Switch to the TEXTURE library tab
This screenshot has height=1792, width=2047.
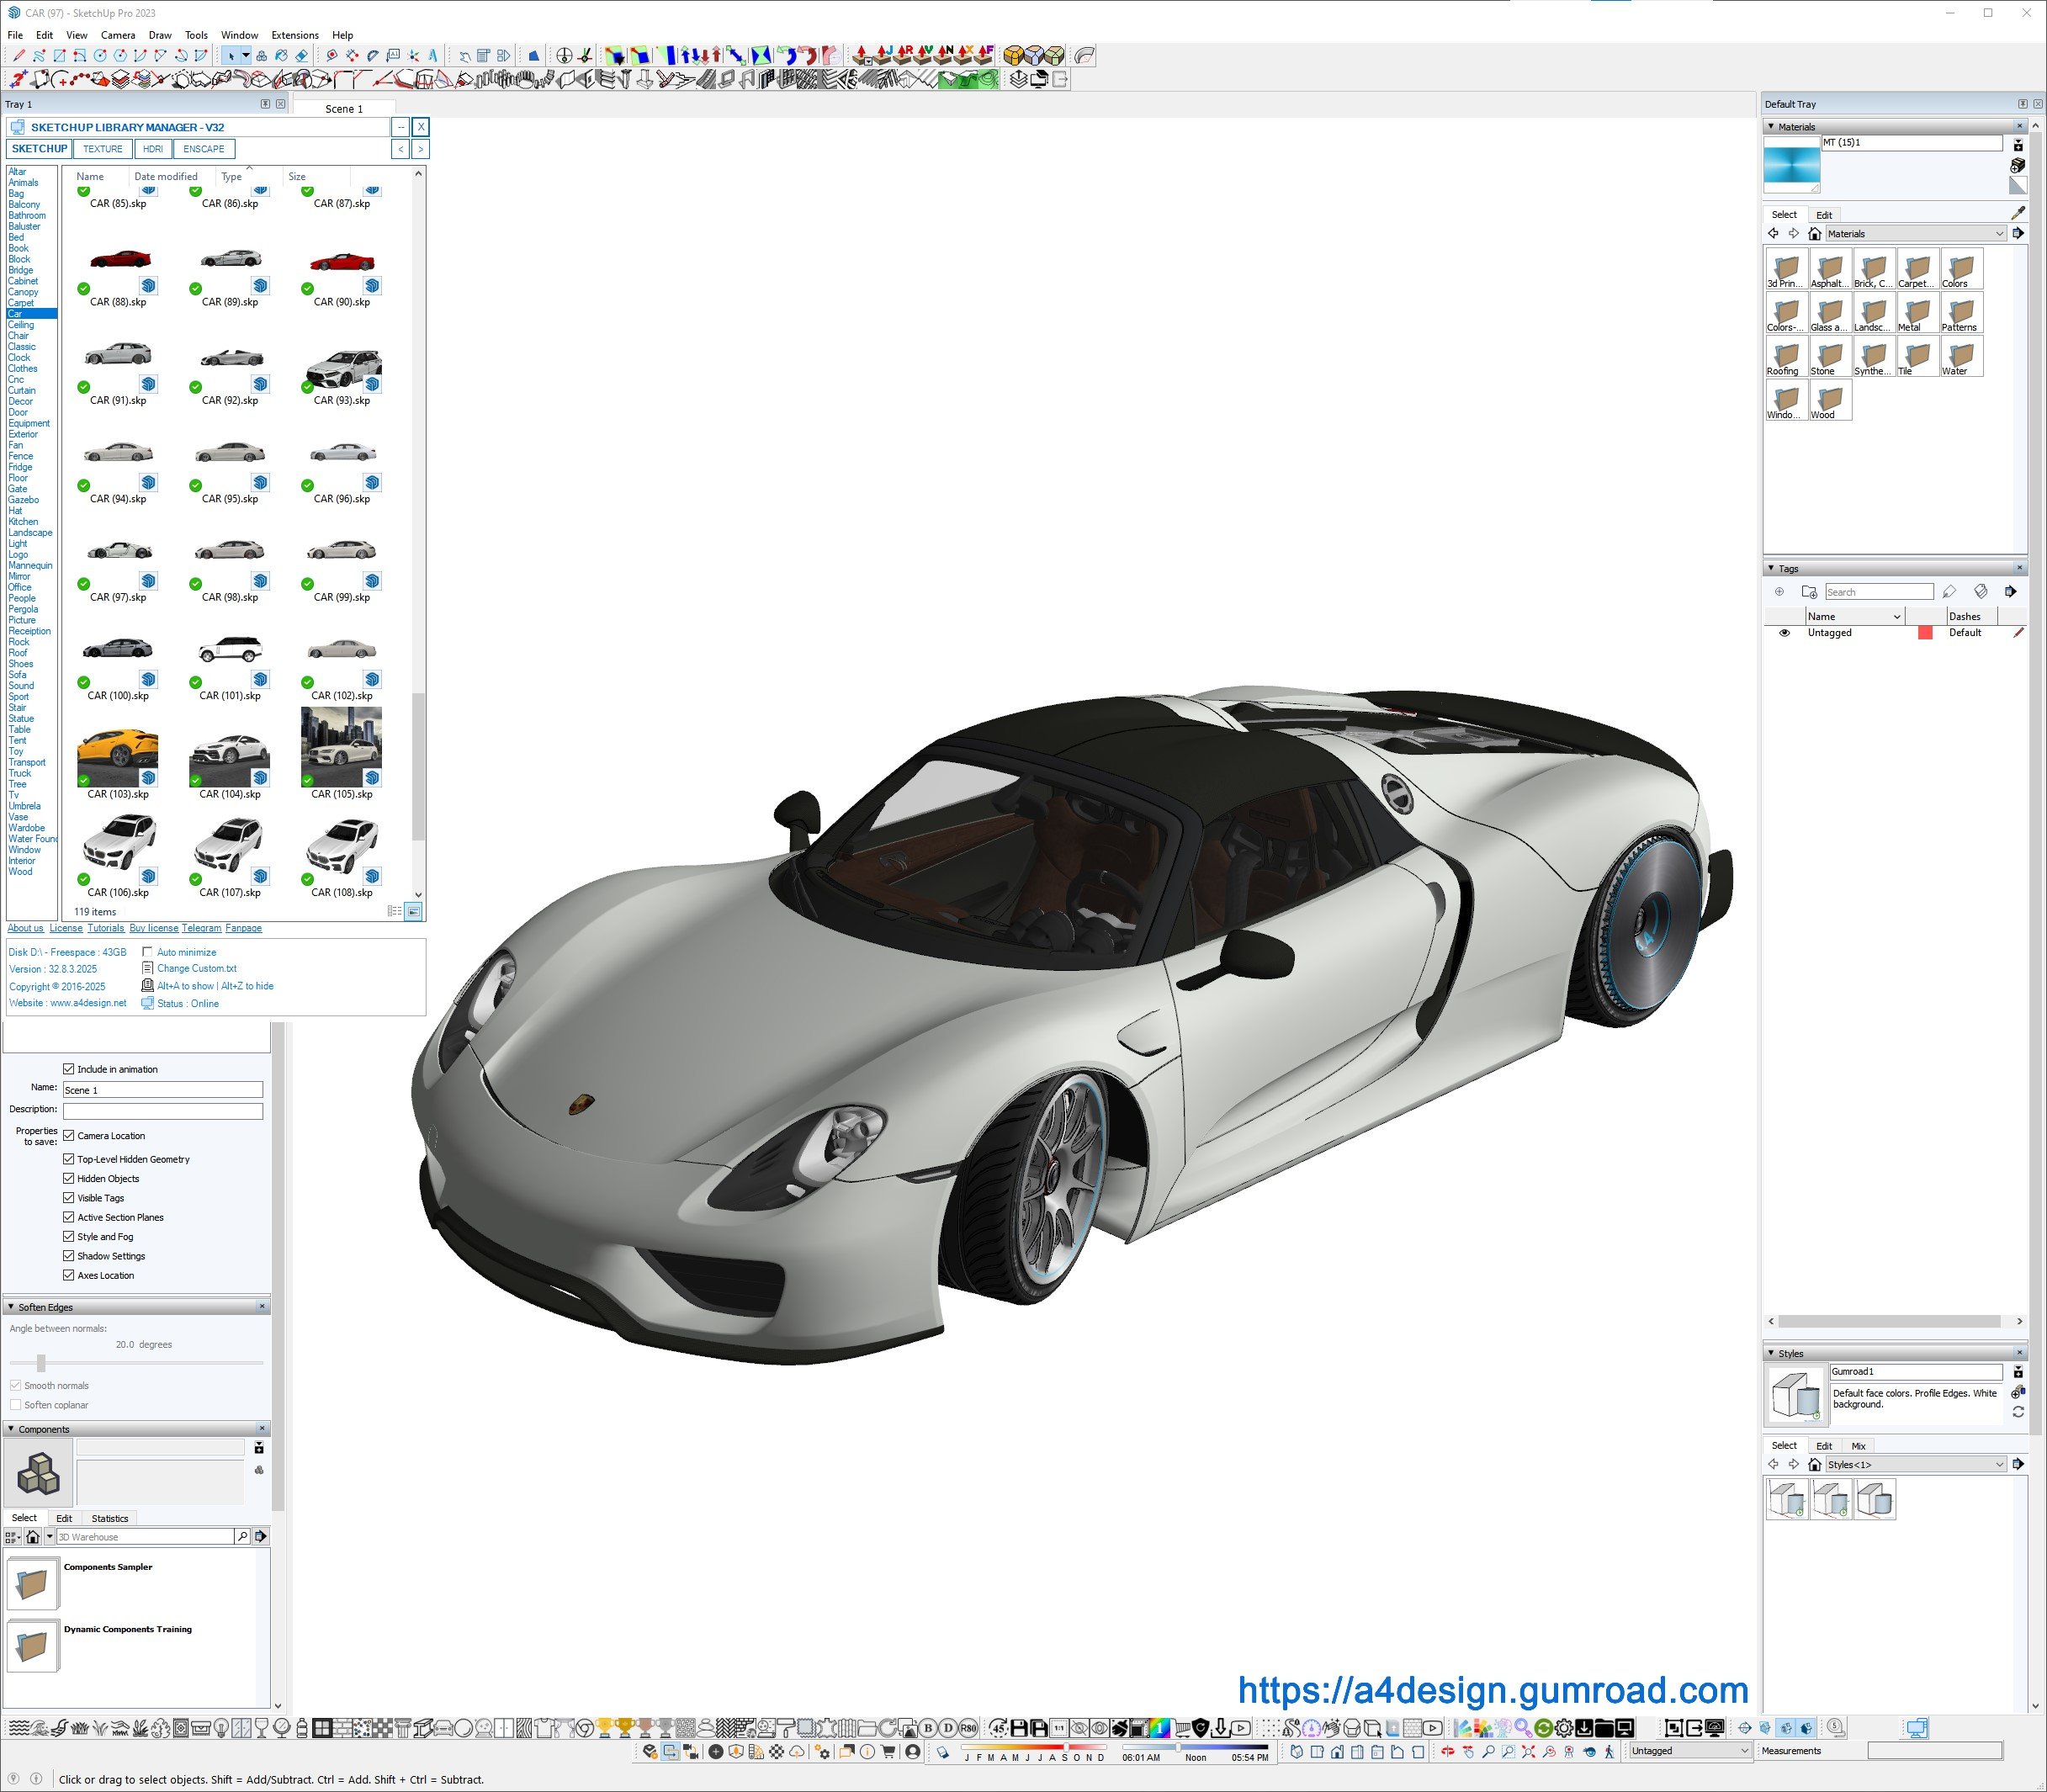click(x=102, y=149)
